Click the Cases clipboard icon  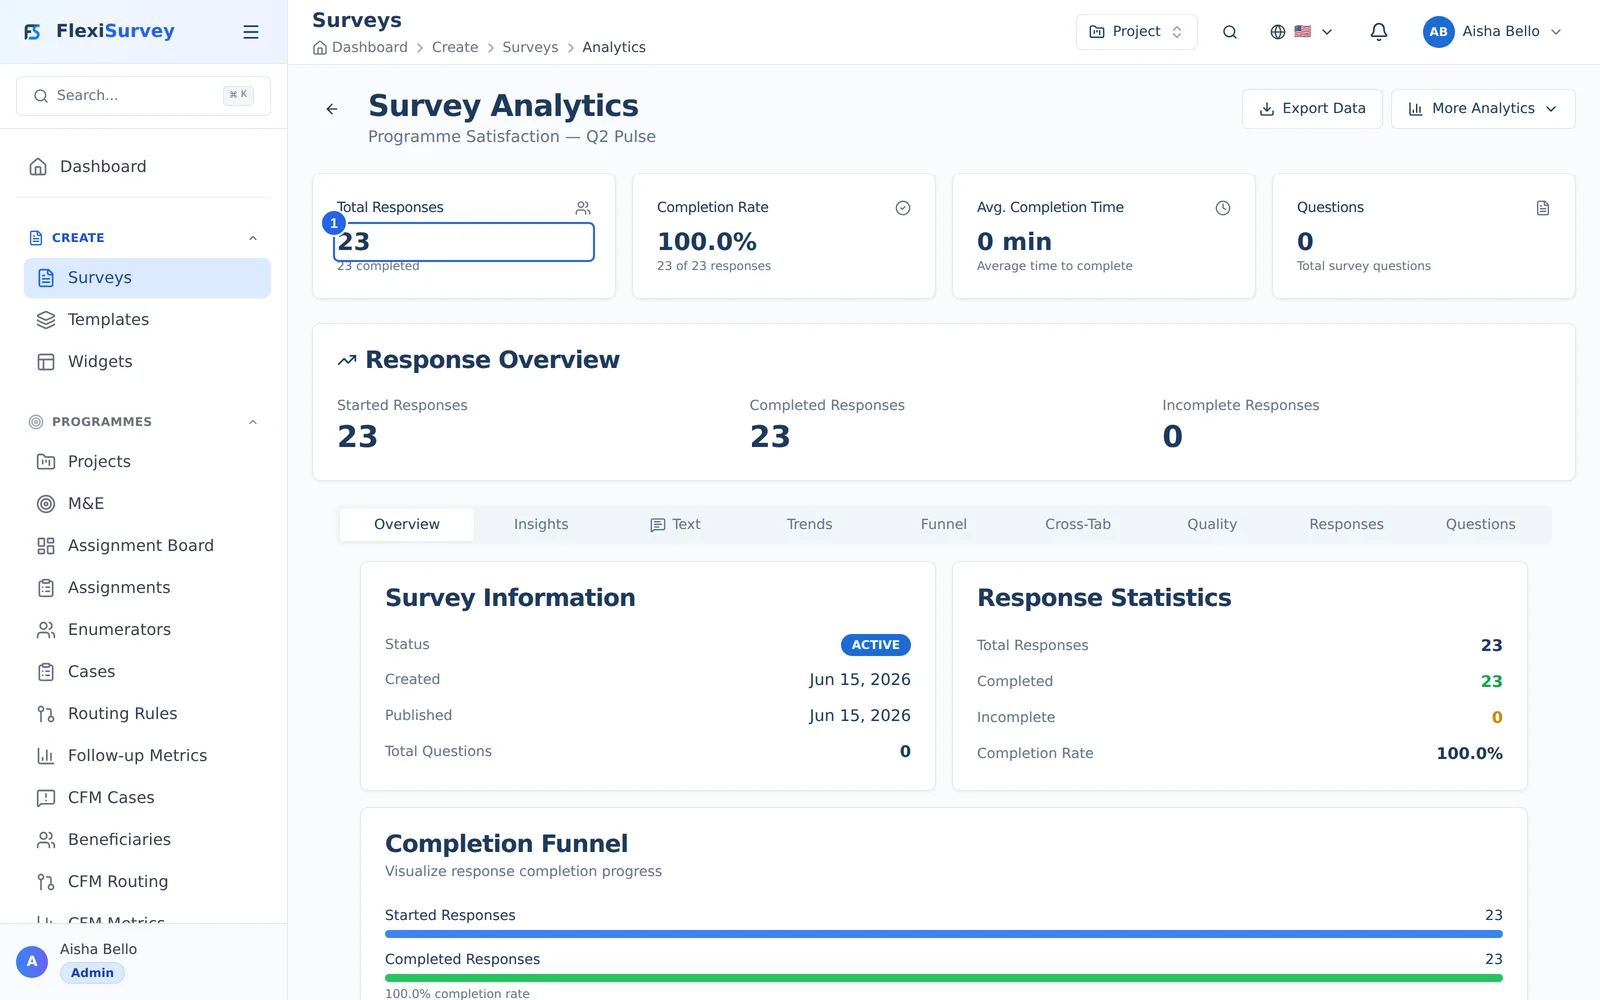point(46,672)
